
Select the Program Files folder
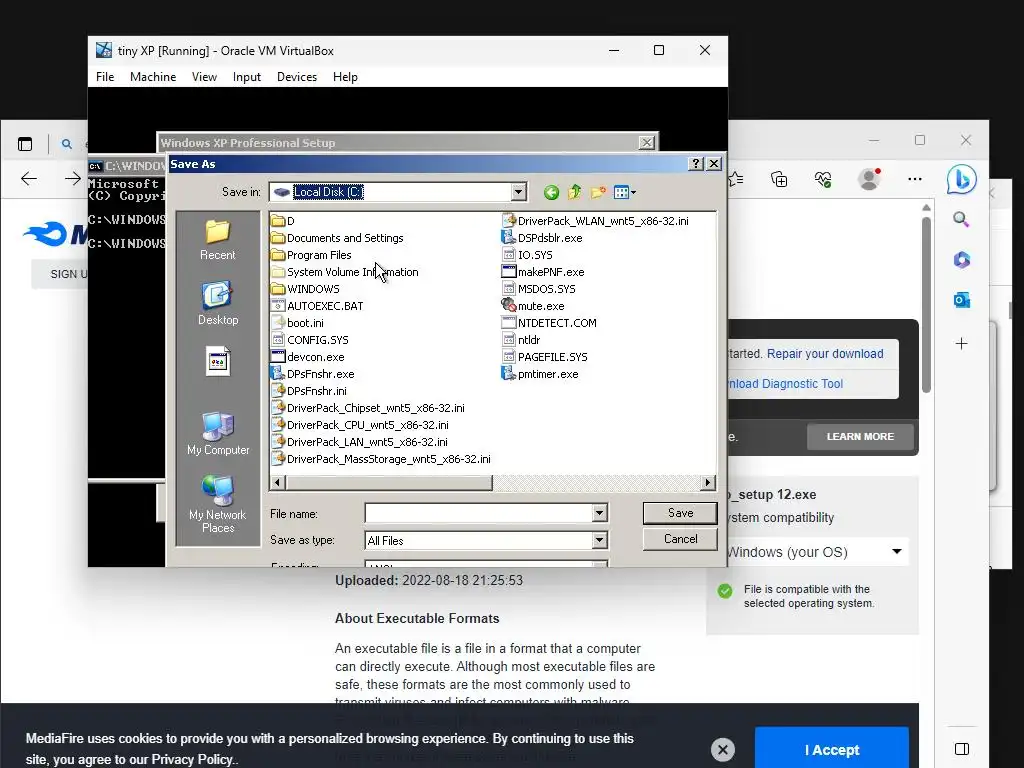[312, 255]
